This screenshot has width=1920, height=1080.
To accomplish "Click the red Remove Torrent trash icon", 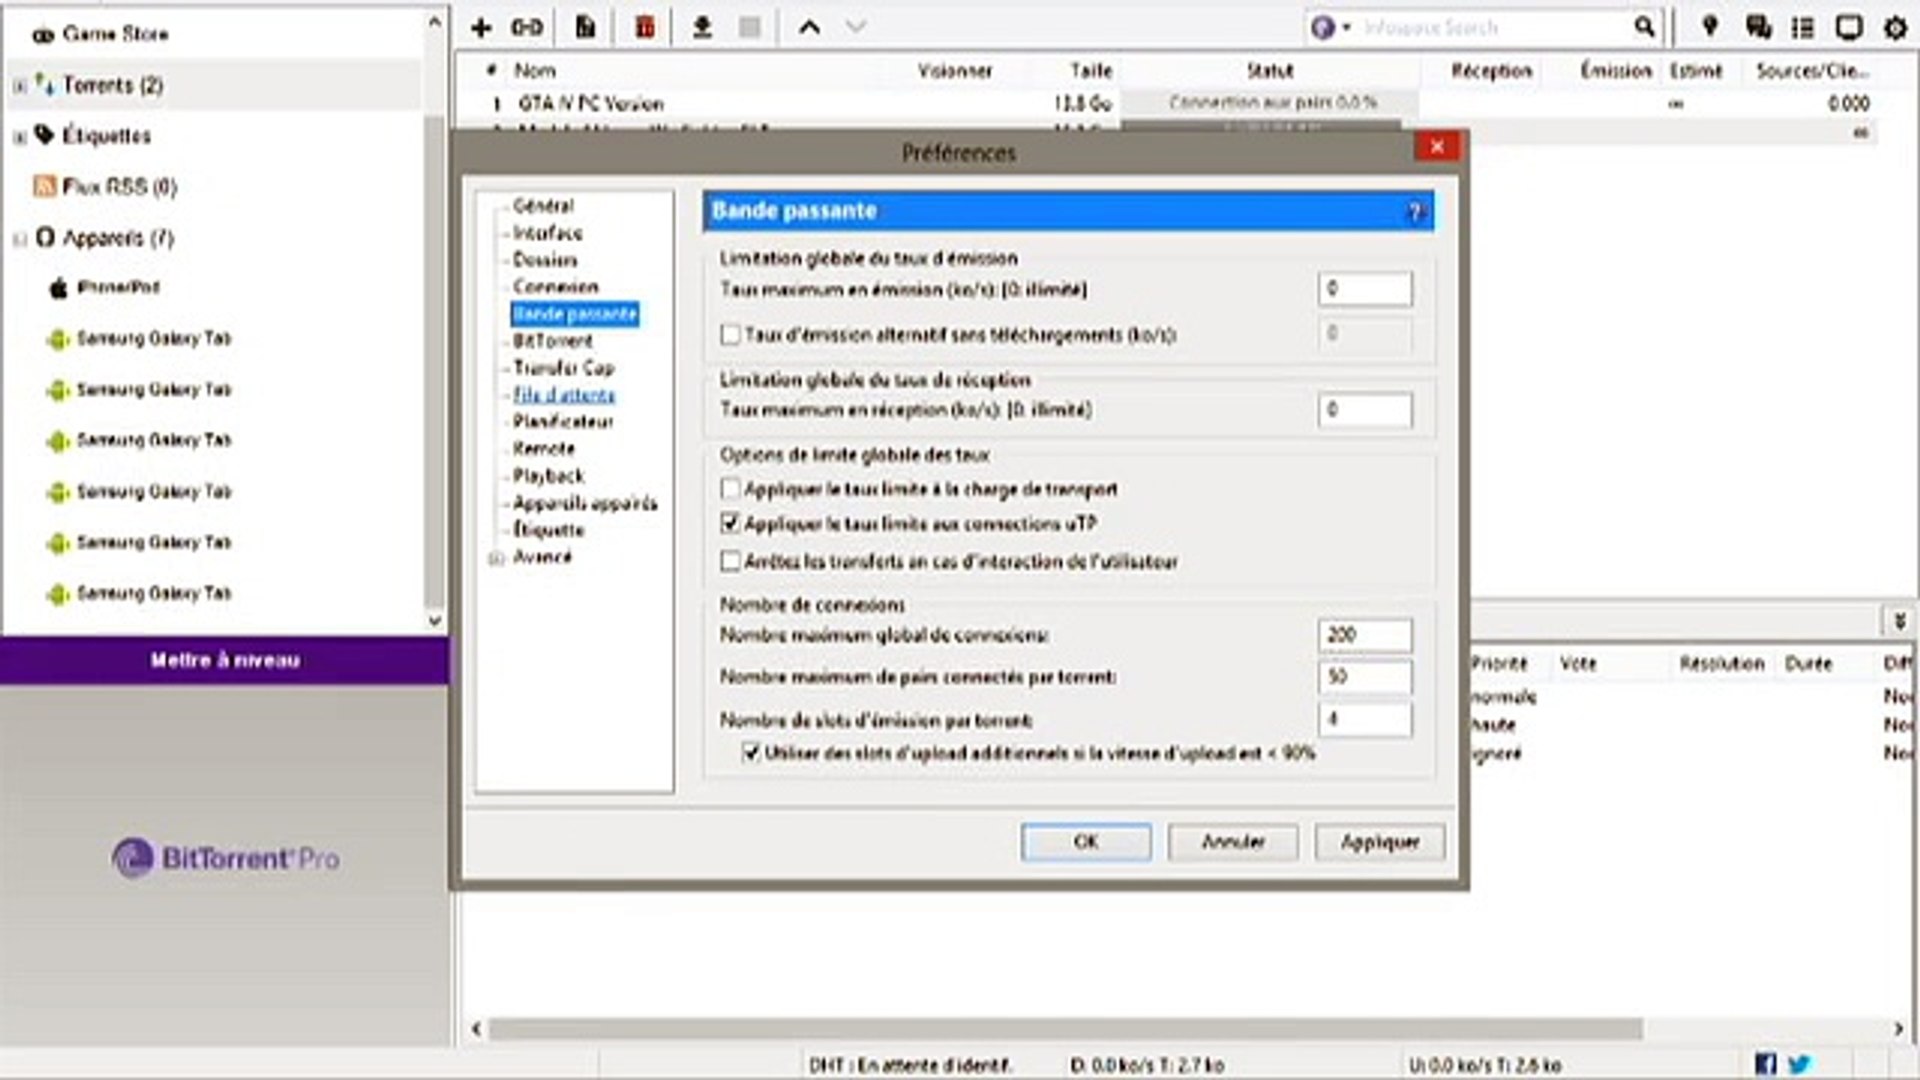I will coord(645,28).
